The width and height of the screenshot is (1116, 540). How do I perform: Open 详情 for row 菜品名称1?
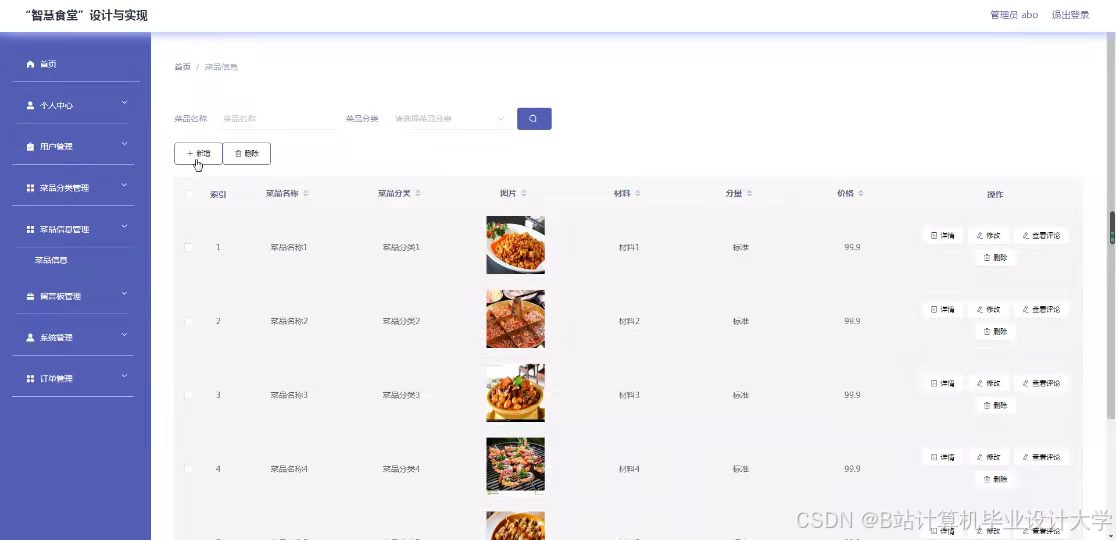click(x=942, y=235)
